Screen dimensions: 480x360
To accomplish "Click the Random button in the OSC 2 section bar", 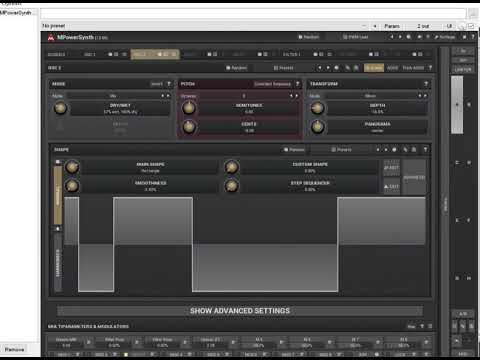I will coord(237,68).
